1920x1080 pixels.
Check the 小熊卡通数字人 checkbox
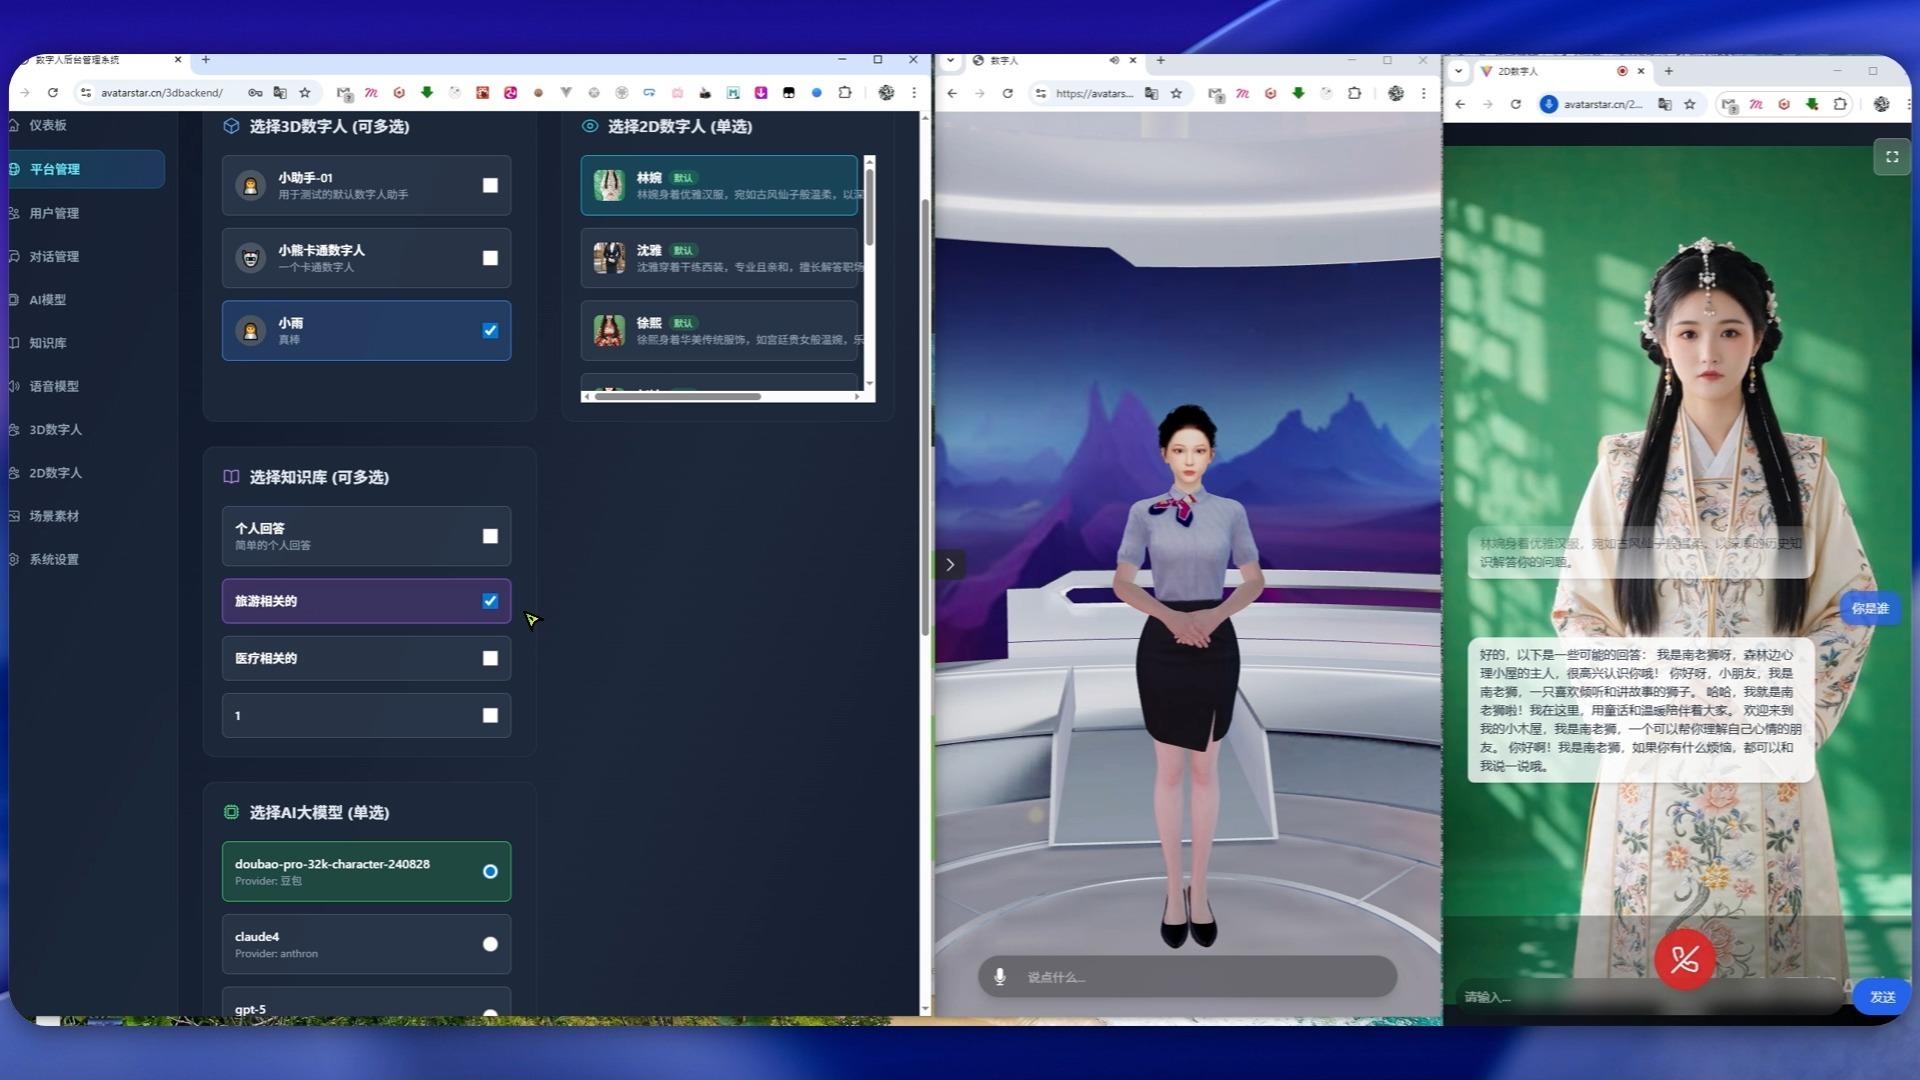point(490,258)
